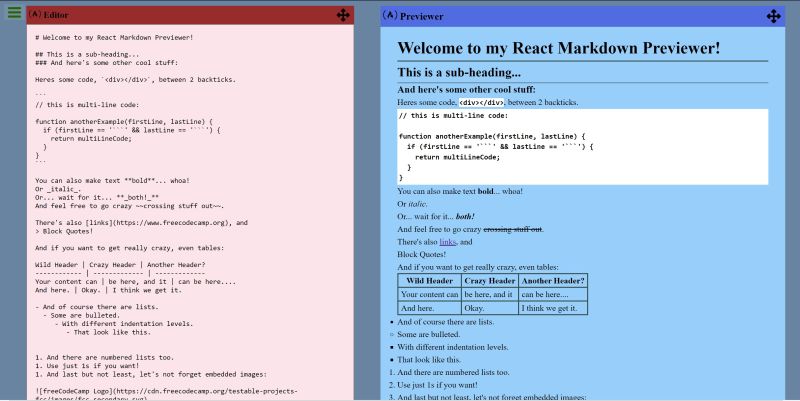This screenshot has height=401, width=800.
Task: Click the 'function anotherExample' line in Editor
Action: (124, 121)
